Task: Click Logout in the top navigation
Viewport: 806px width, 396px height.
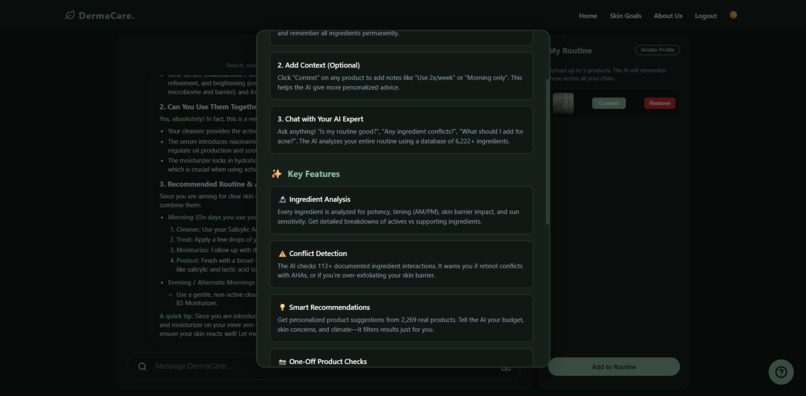Action: (705, 16)
